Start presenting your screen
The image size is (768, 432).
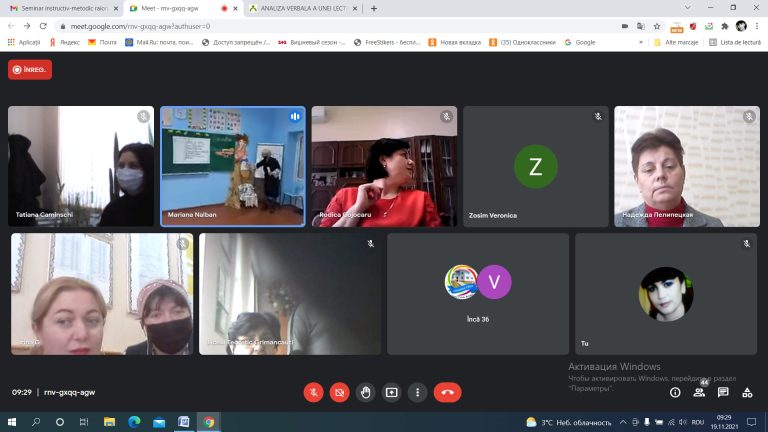point(391,392)
